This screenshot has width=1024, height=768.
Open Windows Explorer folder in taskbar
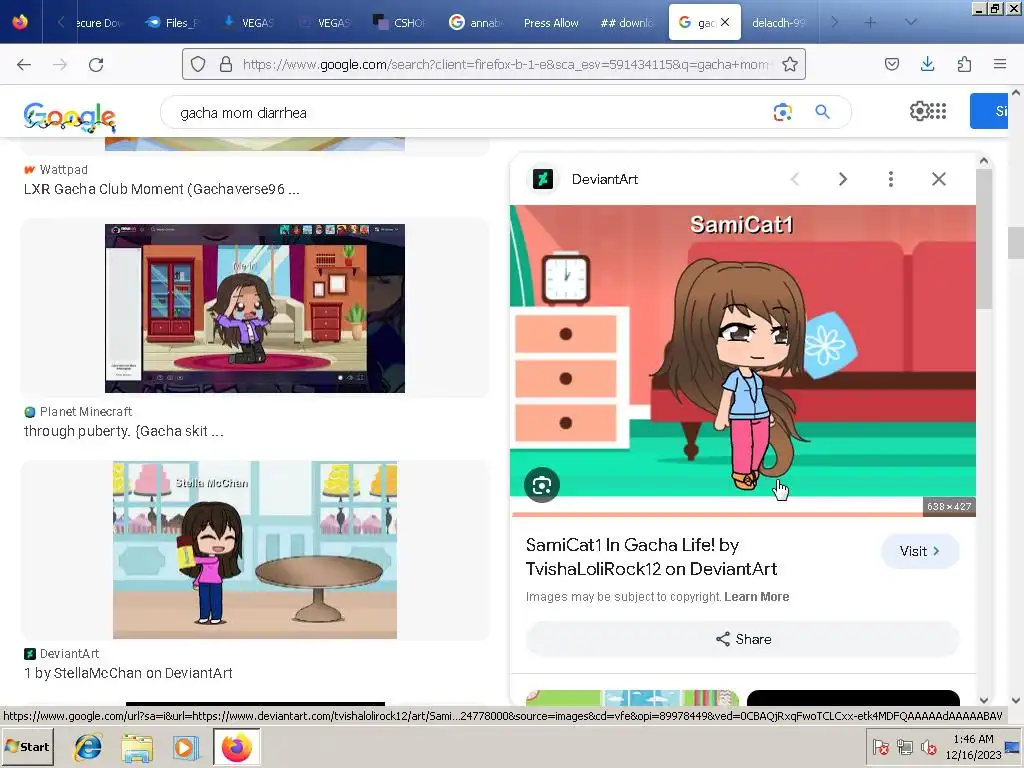[x=137, y=747]
